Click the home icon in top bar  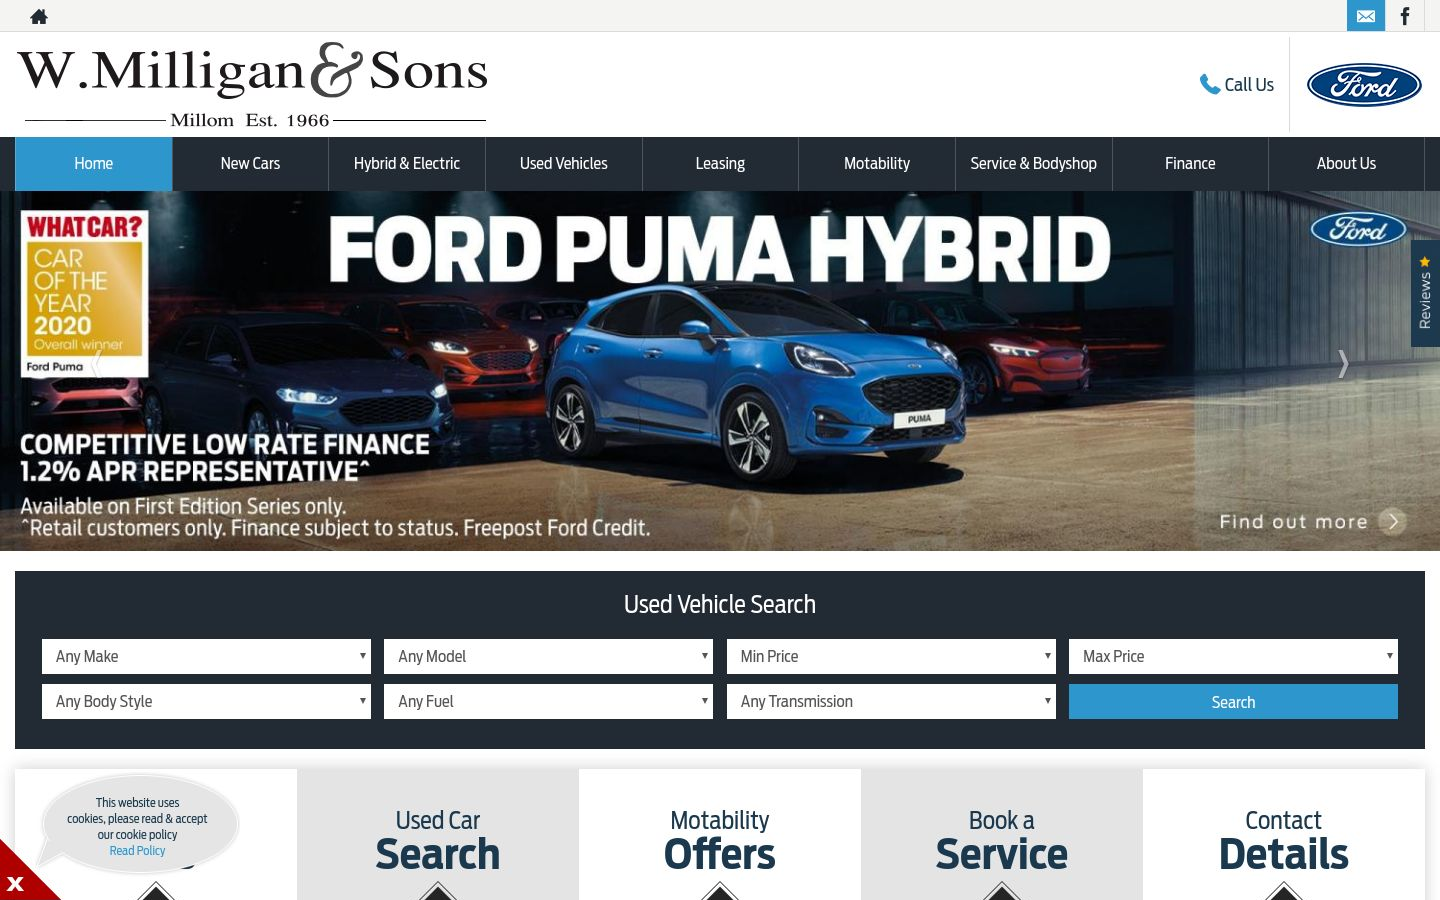[x=39, y=16]
